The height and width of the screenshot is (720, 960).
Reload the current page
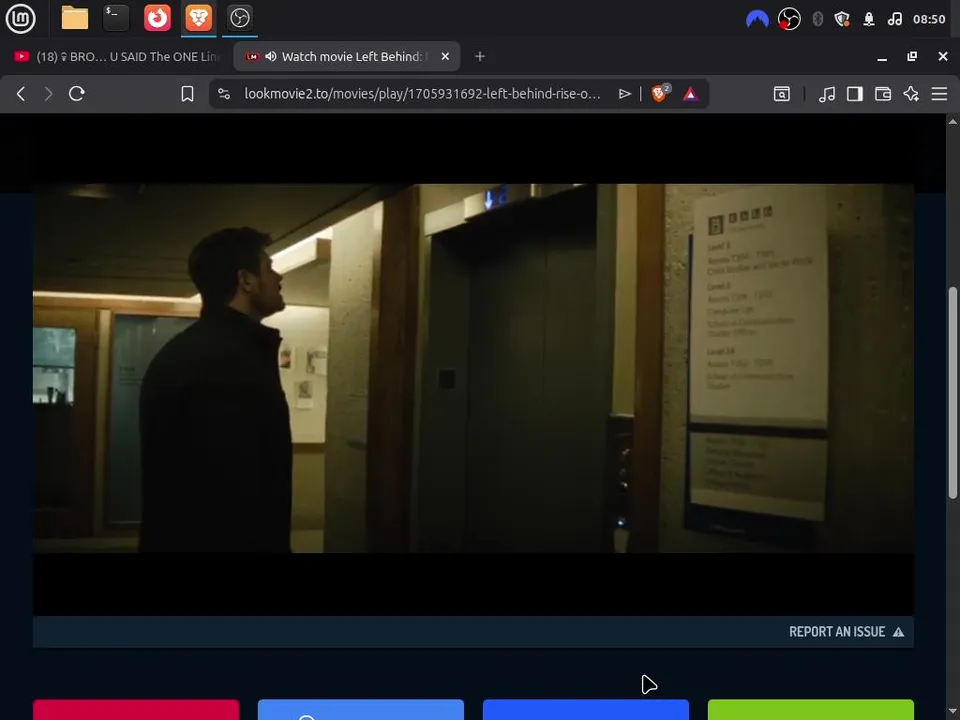77,94
